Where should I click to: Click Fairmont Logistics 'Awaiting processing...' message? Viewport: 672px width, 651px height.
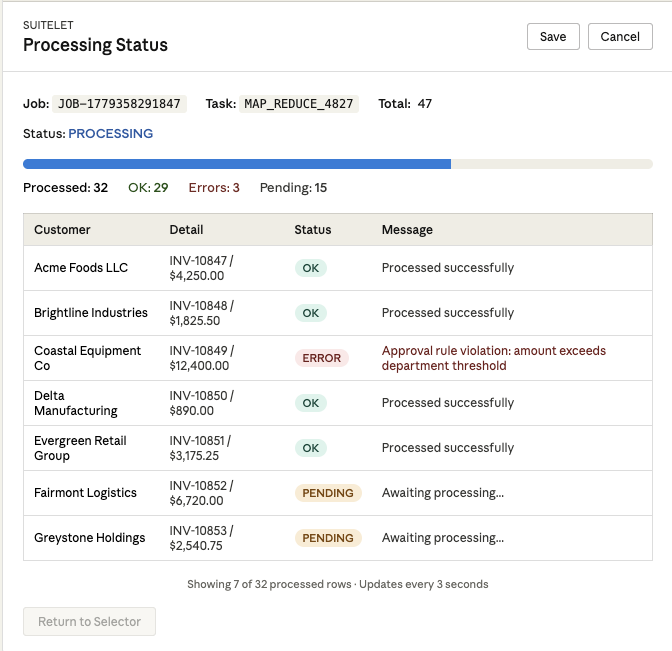pos(443,493)
